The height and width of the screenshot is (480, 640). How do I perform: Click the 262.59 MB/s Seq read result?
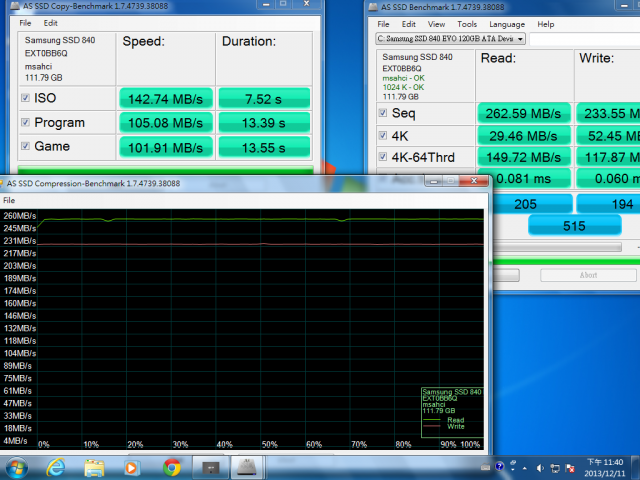[523, 113]
